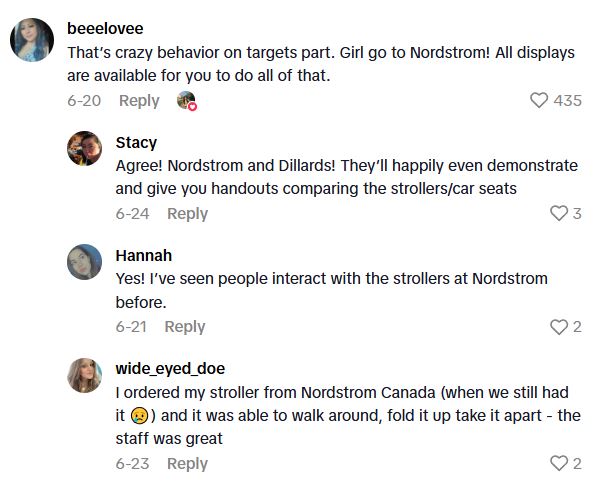This screenshot has width=601, height=486.
Task: Click the 435 like count
Action: click(x=568, y=100)
